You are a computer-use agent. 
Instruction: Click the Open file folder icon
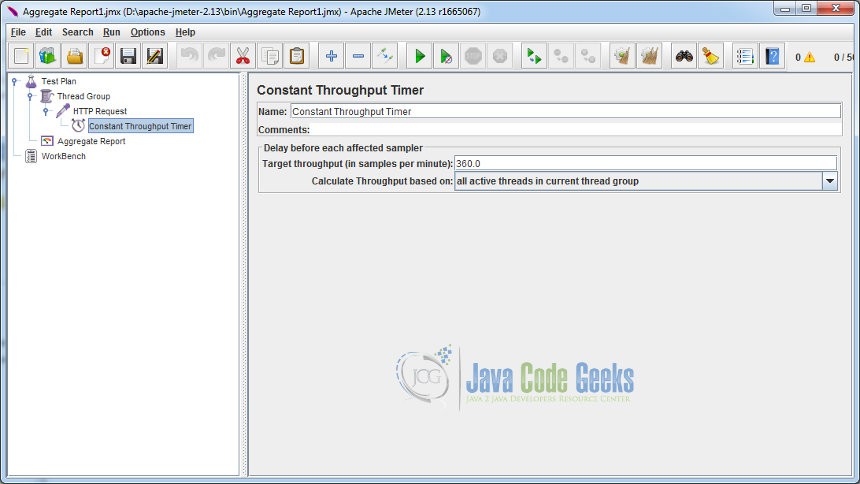click(75, 56)
